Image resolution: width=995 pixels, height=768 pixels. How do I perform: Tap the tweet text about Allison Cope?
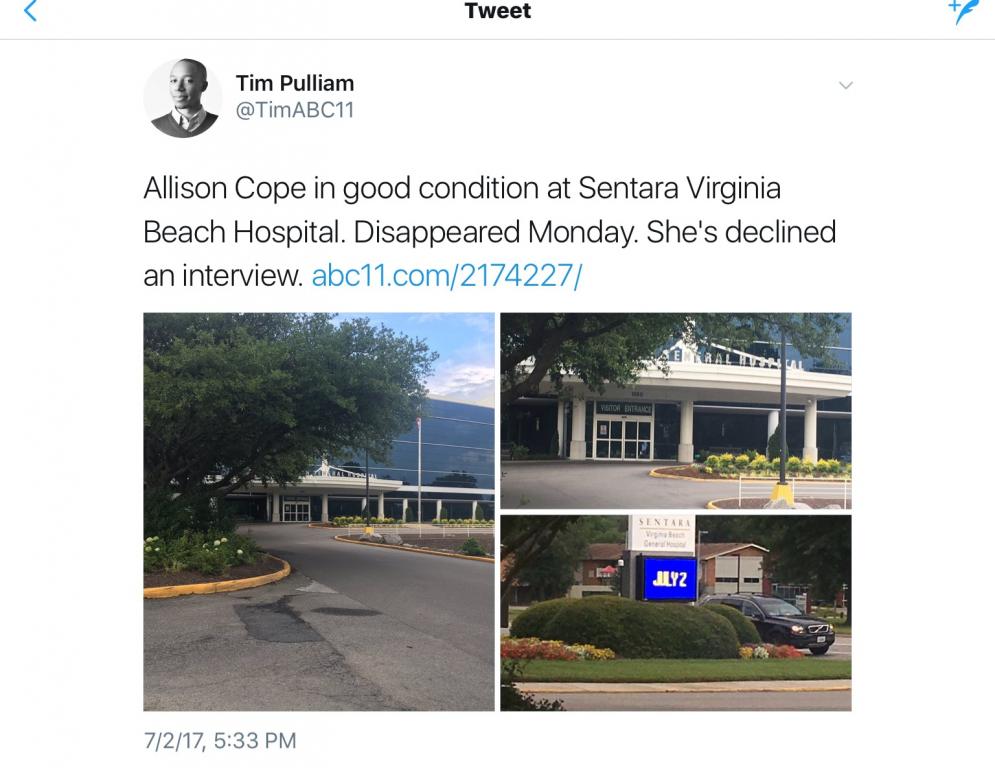tap(489, 232)
